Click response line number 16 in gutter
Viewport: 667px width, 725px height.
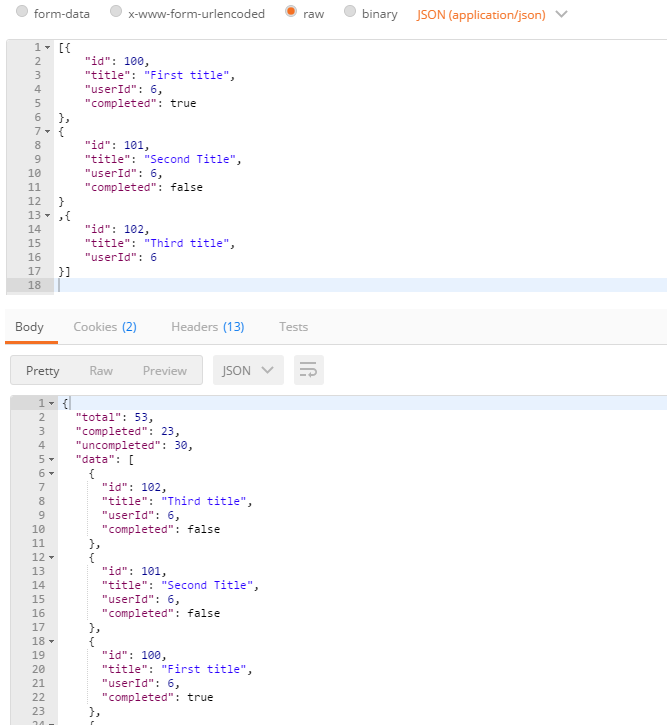pos(38,614)
